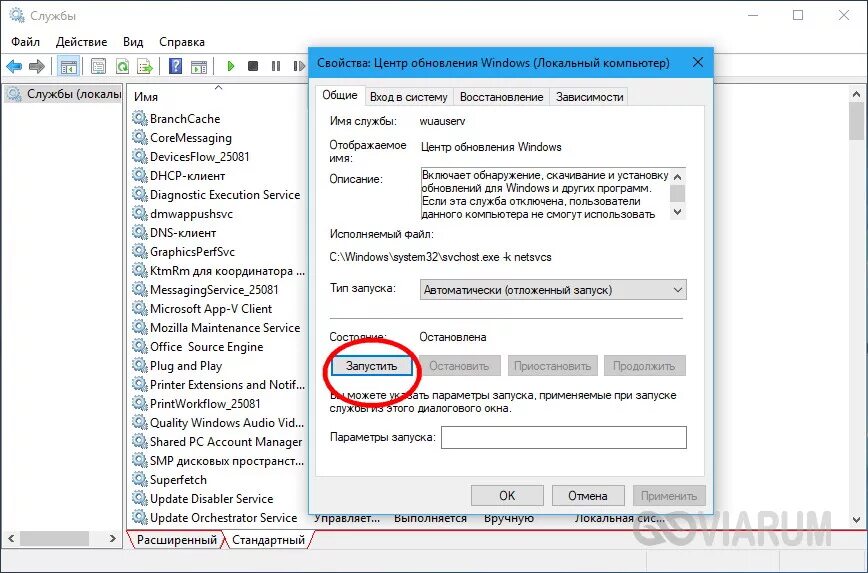Click the gear icon beside Shared PC Account Manager
Image resolution: width=868 pixels, height=573 pixels.
(x=140, y=441)
